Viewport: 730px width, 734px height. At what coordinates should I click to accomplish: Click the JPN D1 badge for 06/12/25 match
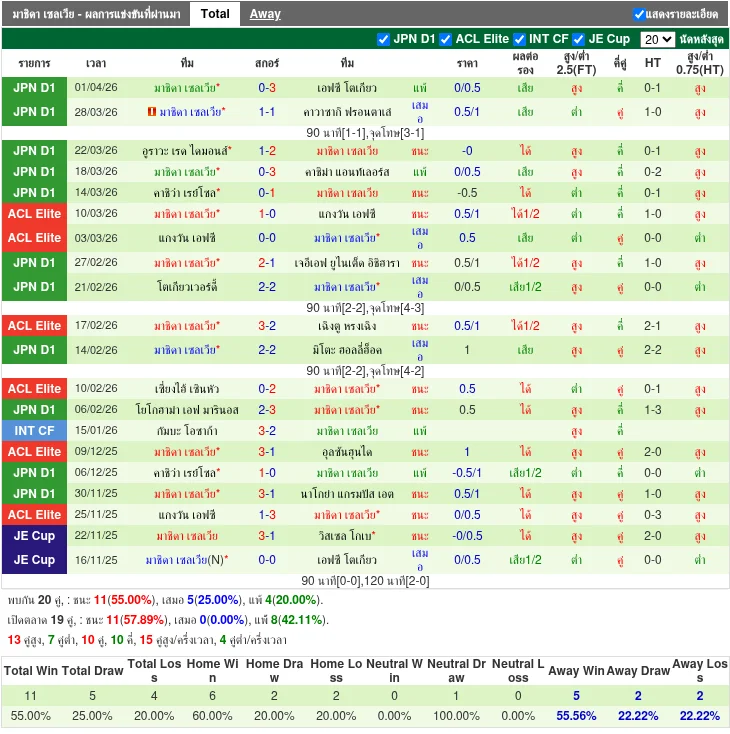click(x=35, y=472)
